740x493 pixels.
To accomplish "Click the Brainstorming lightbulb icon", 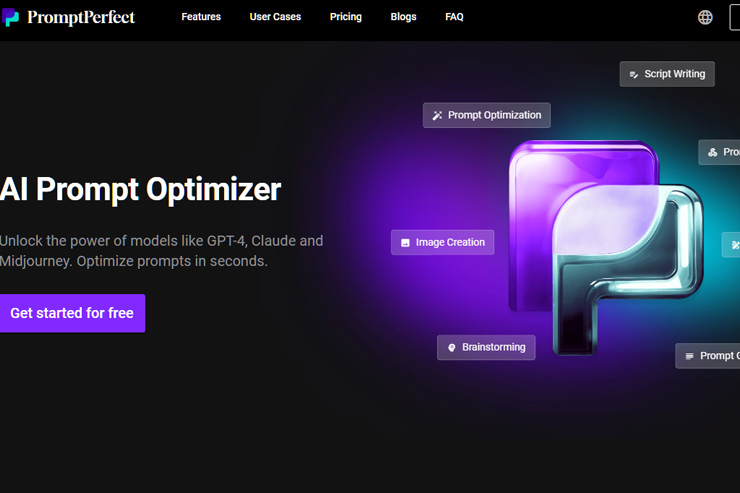I will click(x=452, y=348).
